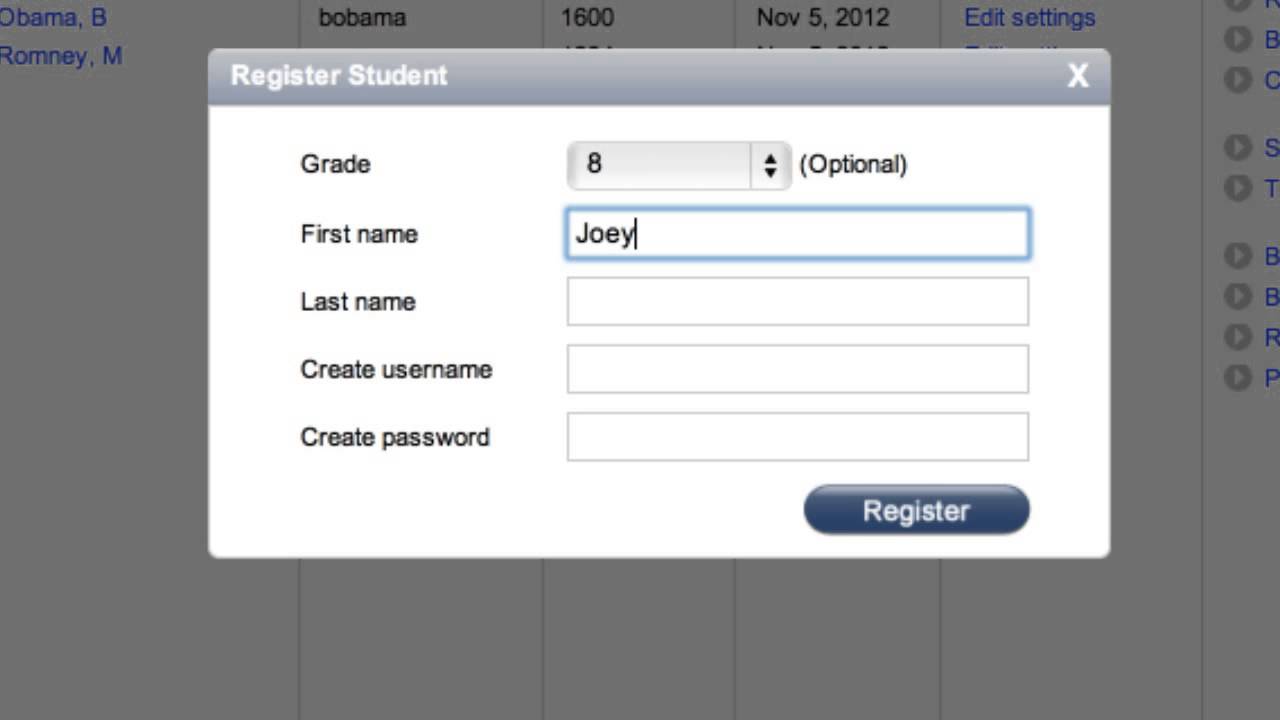
Task: Click the Register Student title bar
Action: tap(600, 76)
